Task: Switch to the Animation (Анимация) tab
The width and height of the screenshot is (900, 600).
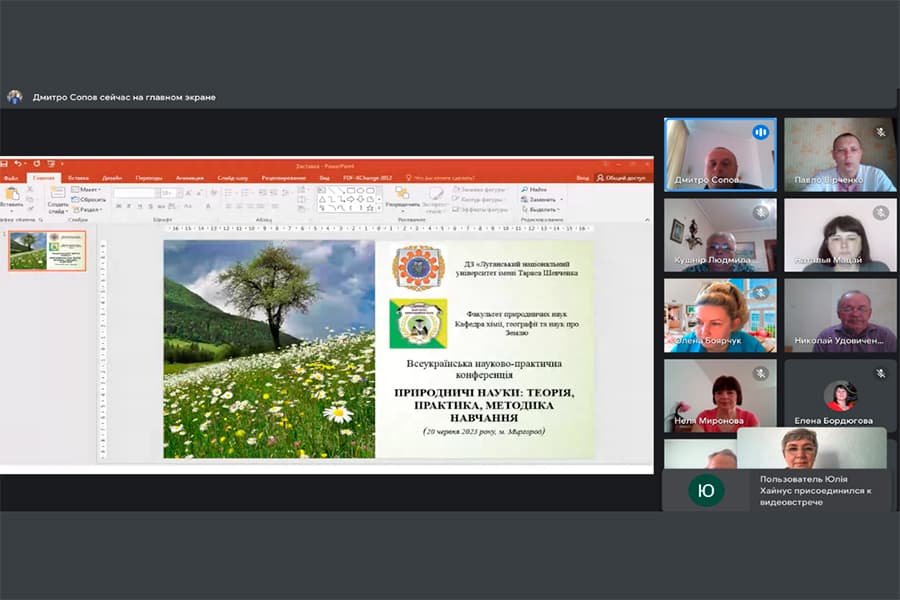Action: pos(189,178)
